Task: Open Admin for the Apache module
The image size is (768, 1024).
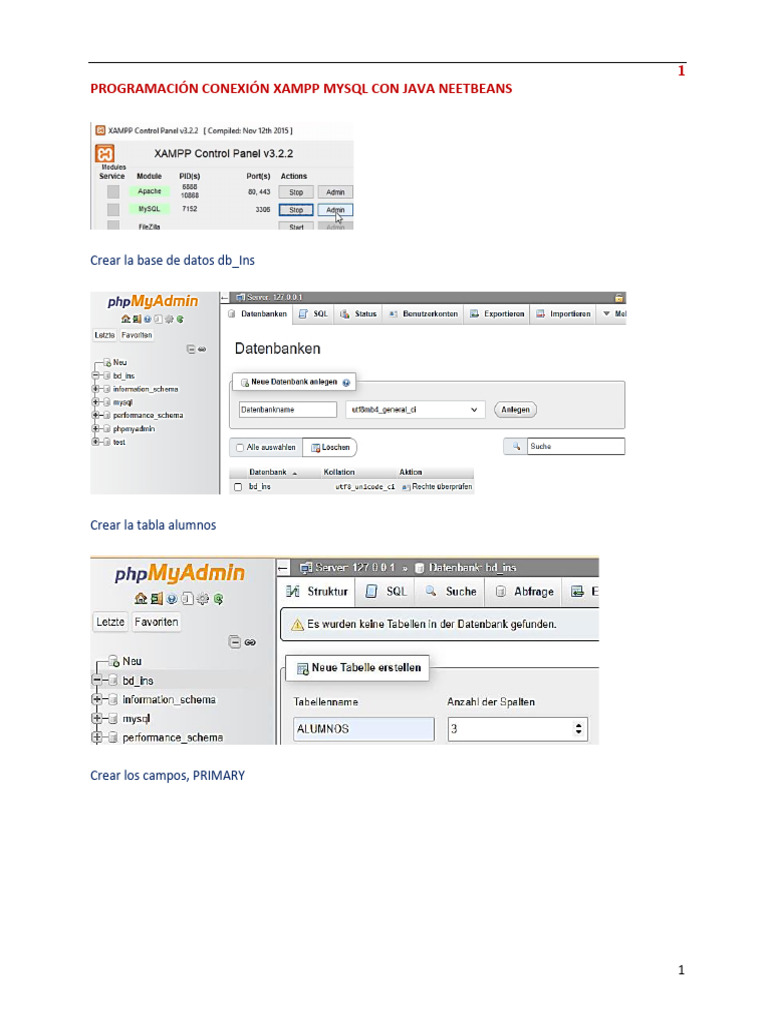Action: tap(335, 192)
